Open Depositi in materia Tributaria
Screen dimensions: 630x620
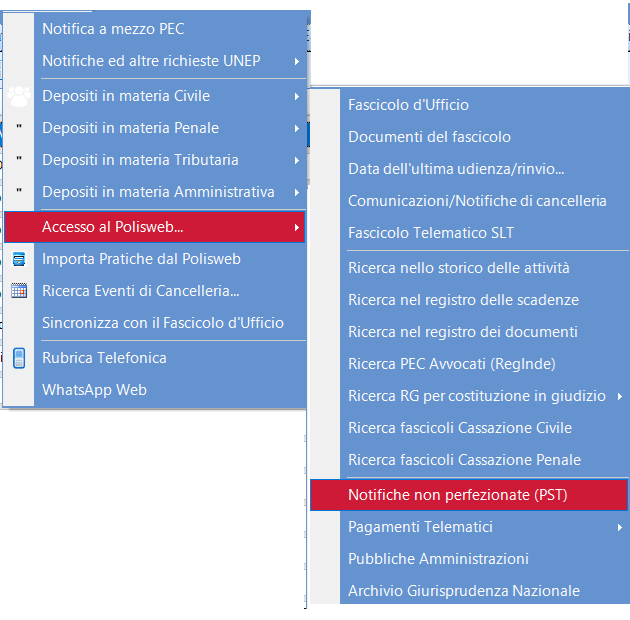pyautogui.click(x=140, y=160)
